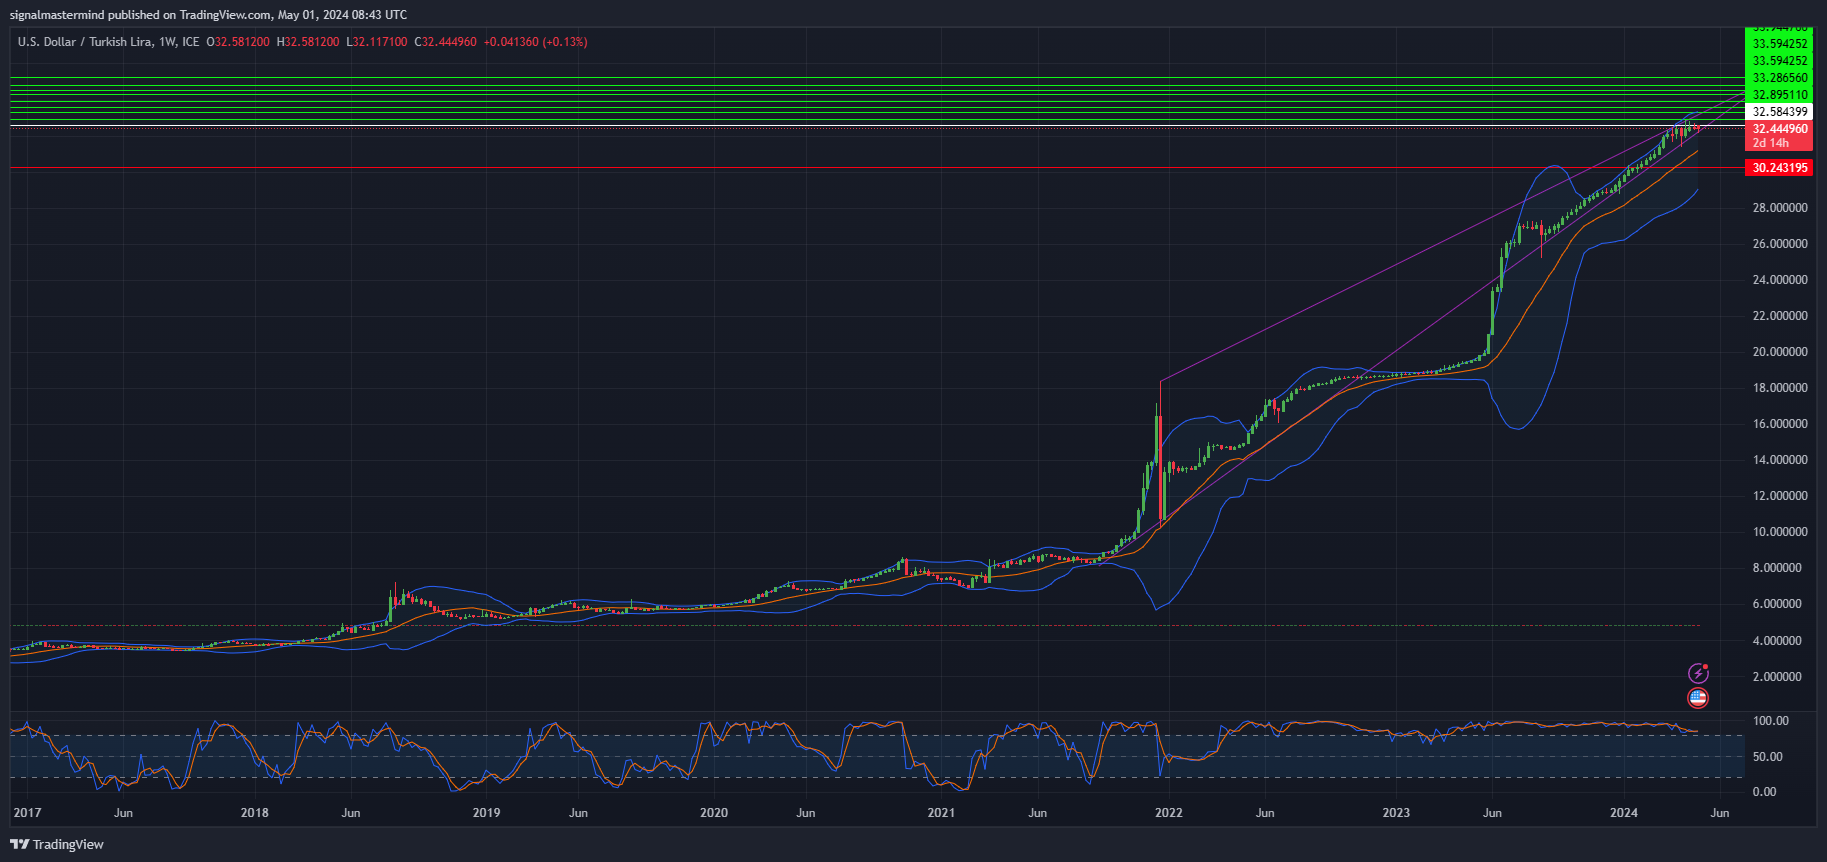
Task: Click the 26.000000 price axis label
Action: [1780, 244]
